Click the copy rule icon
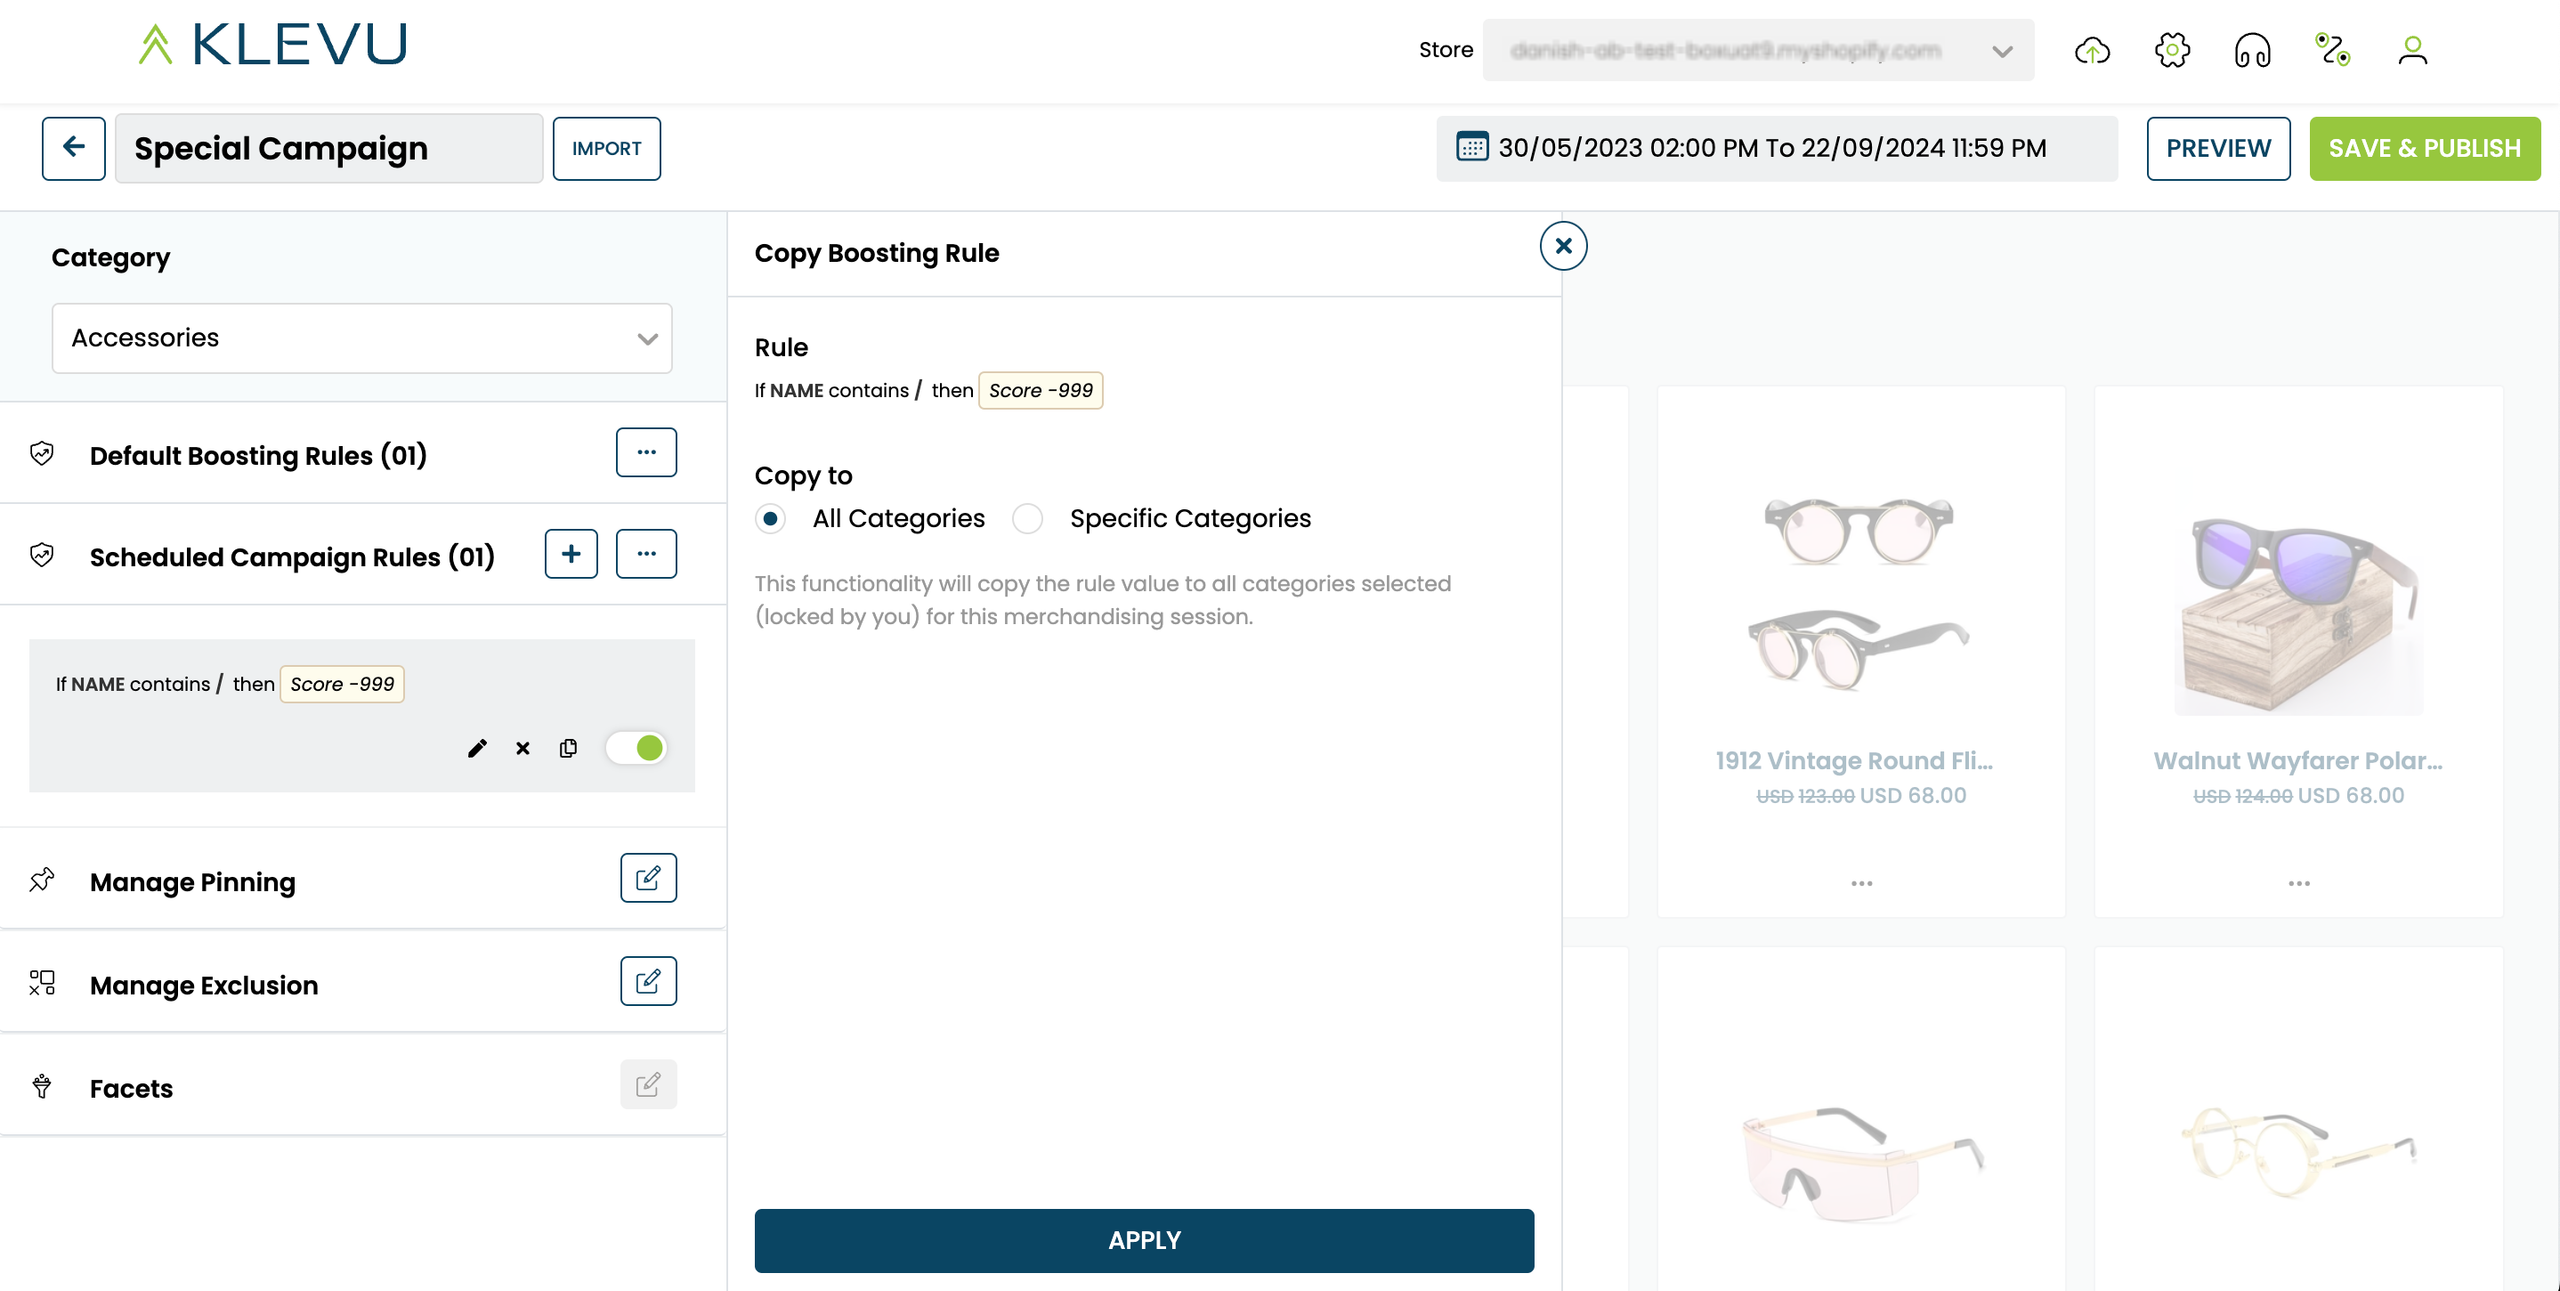The height and width of the screenshot is (1291, 2560). tap(568, 748)
